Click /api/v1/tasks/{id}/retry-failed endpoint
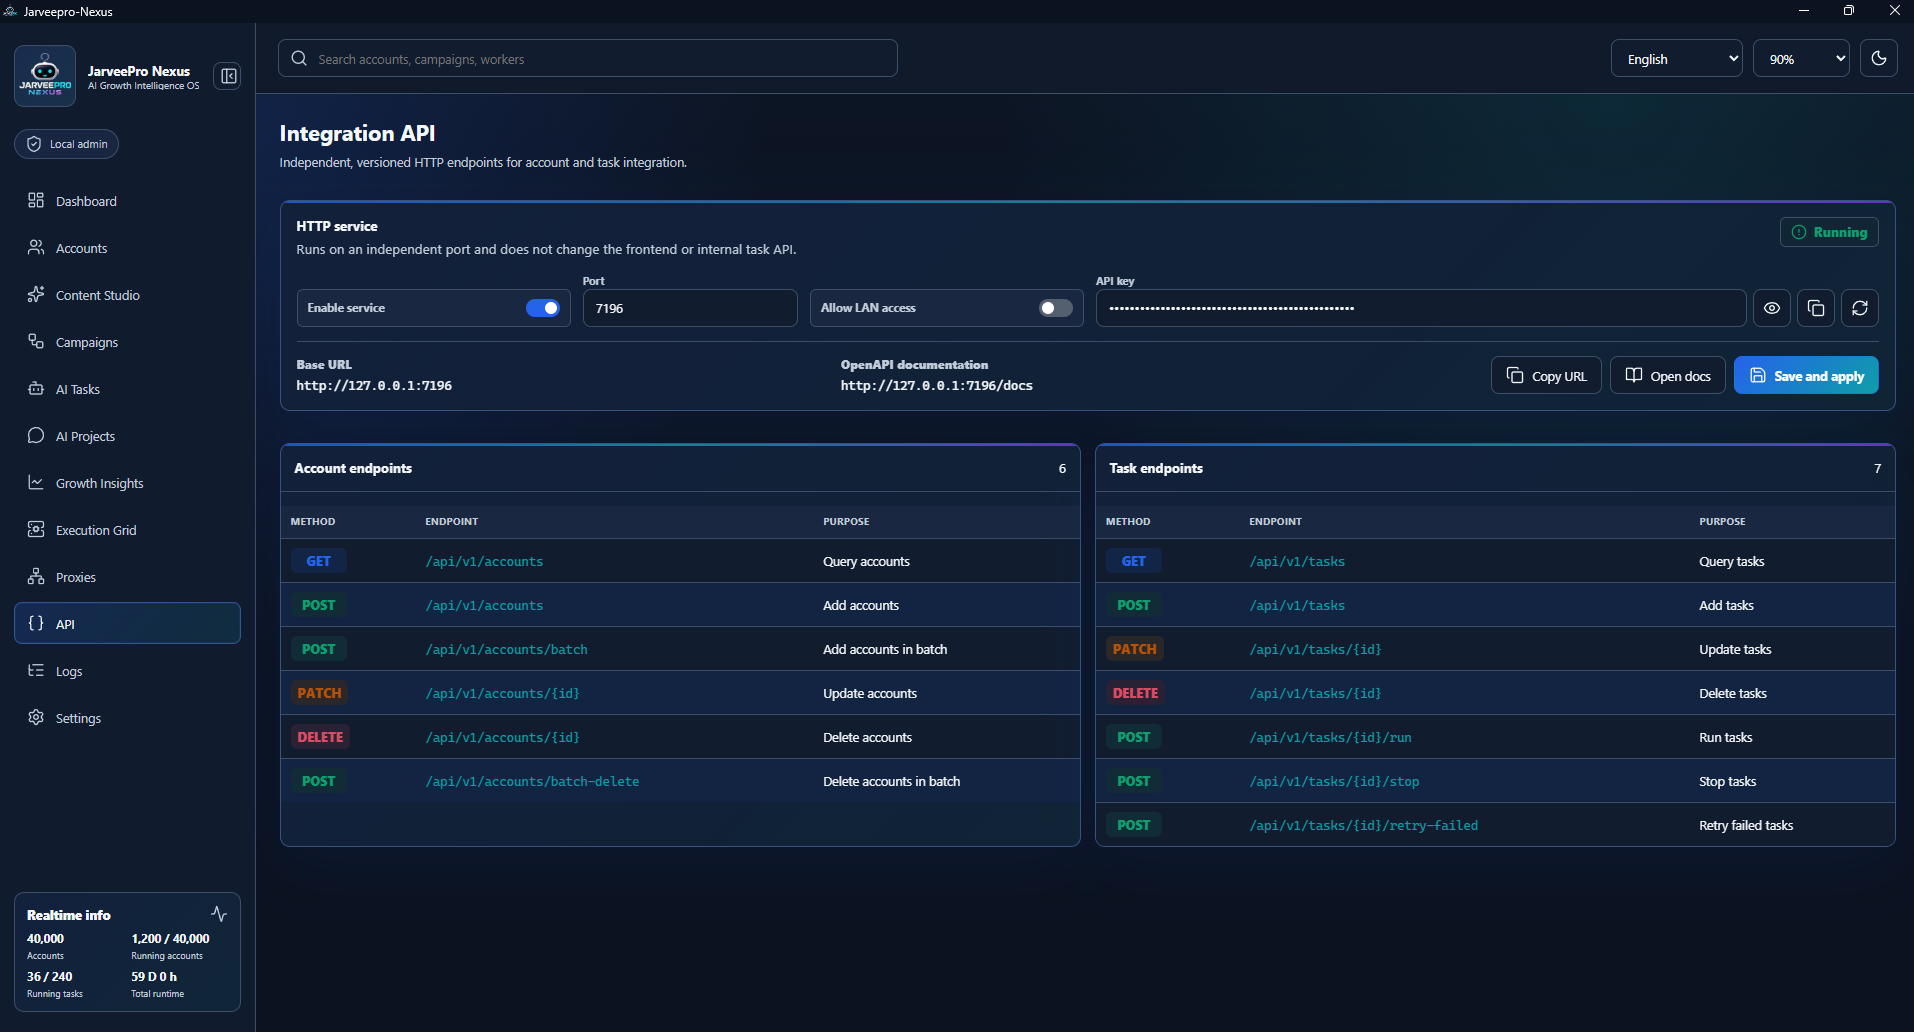1914x1032 pixels. (1363, 825)
